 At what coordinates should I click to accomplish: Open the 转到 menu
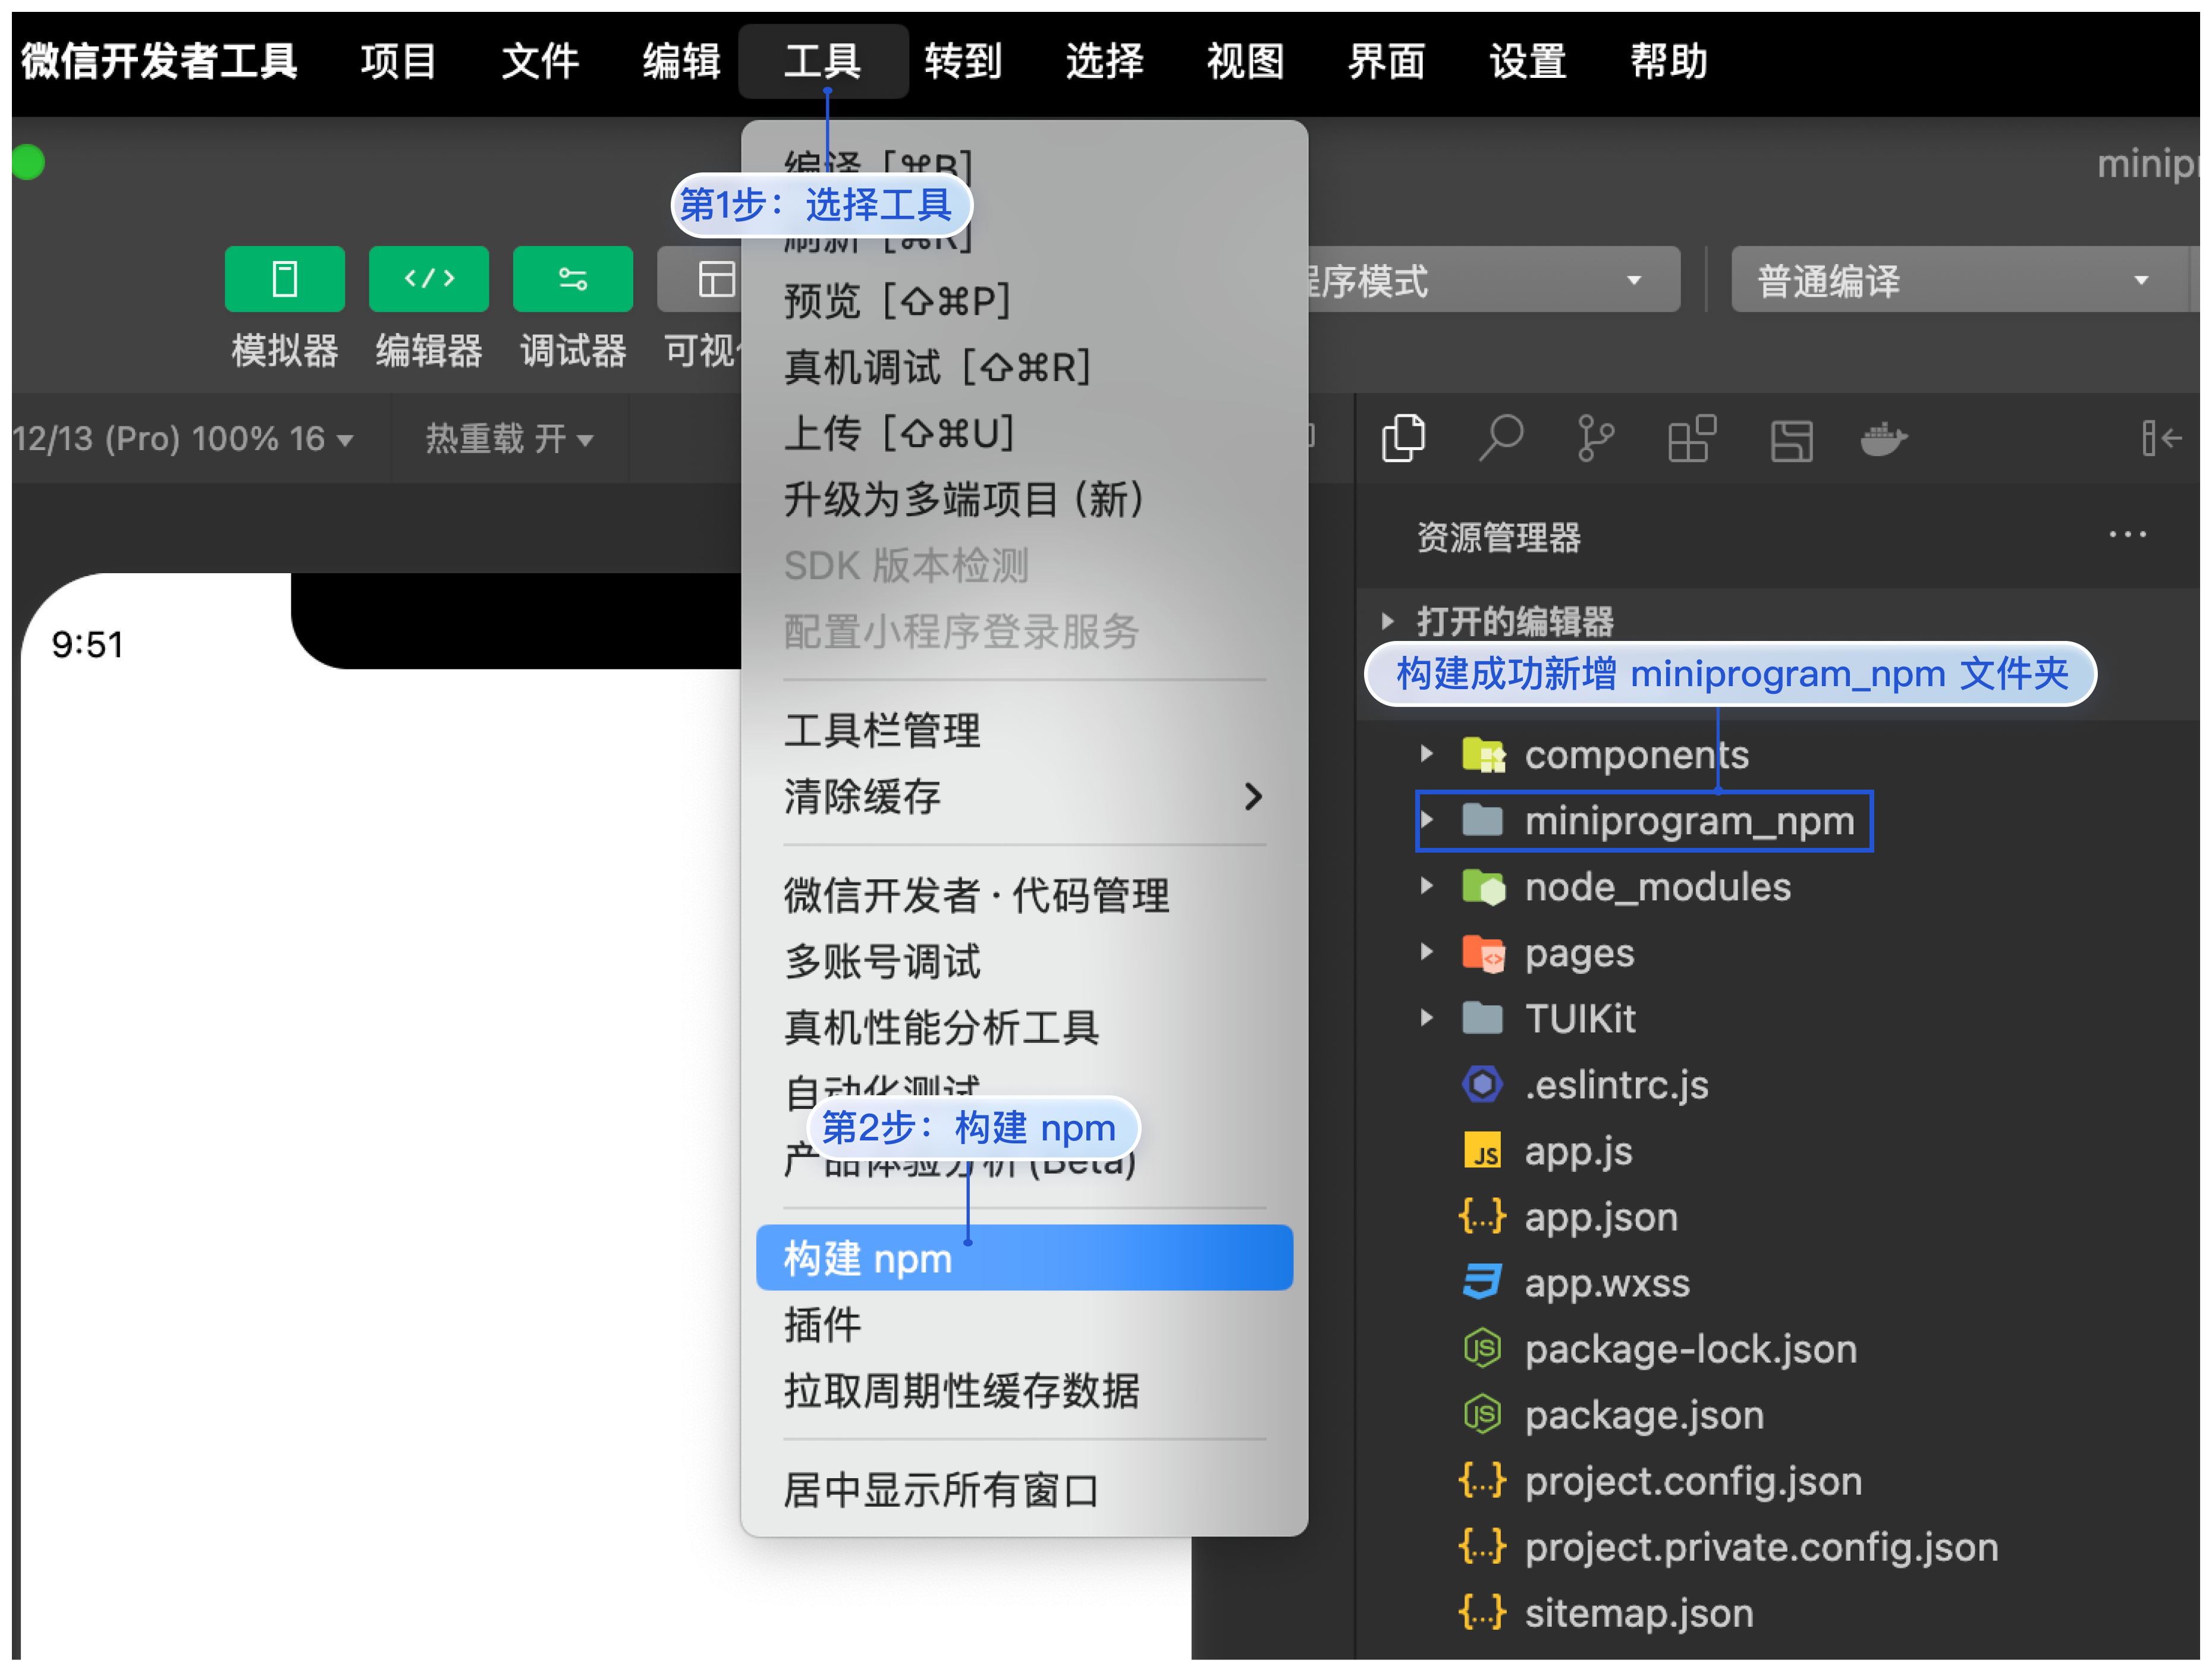[963, 61]
